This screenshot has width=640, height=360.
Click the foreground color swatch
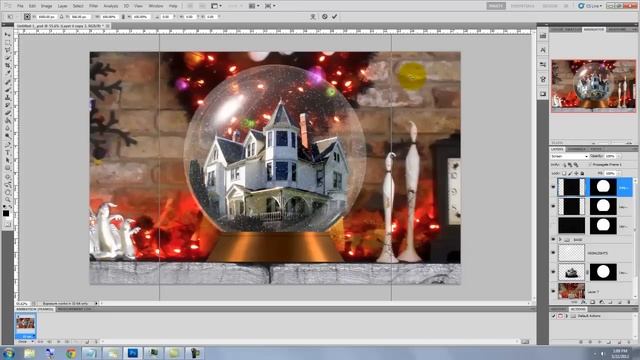6,213
